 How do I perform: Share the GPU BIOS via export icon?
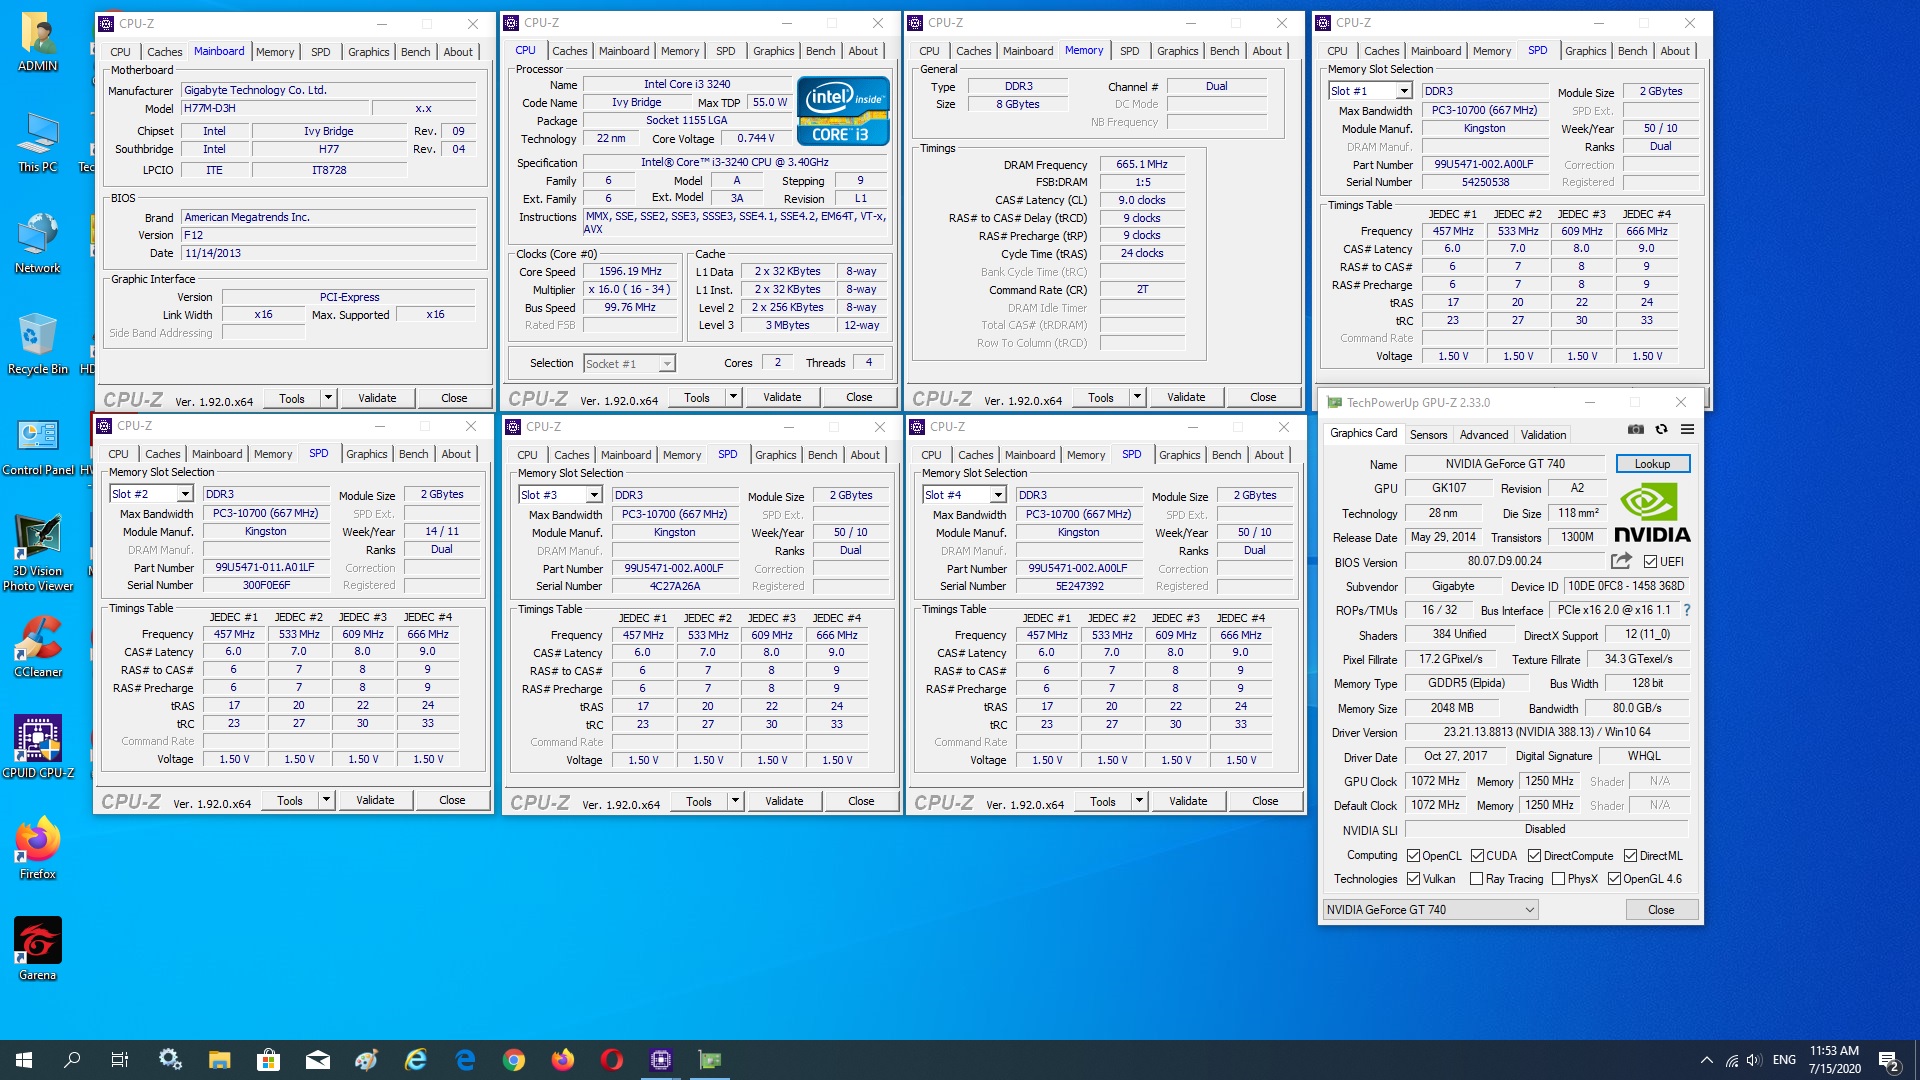[1621, 561]
